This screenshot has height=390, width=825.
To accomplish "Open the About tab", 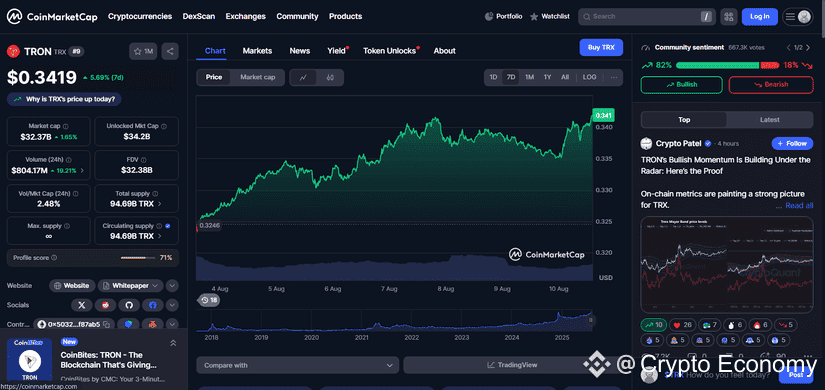I will [445, 51].
